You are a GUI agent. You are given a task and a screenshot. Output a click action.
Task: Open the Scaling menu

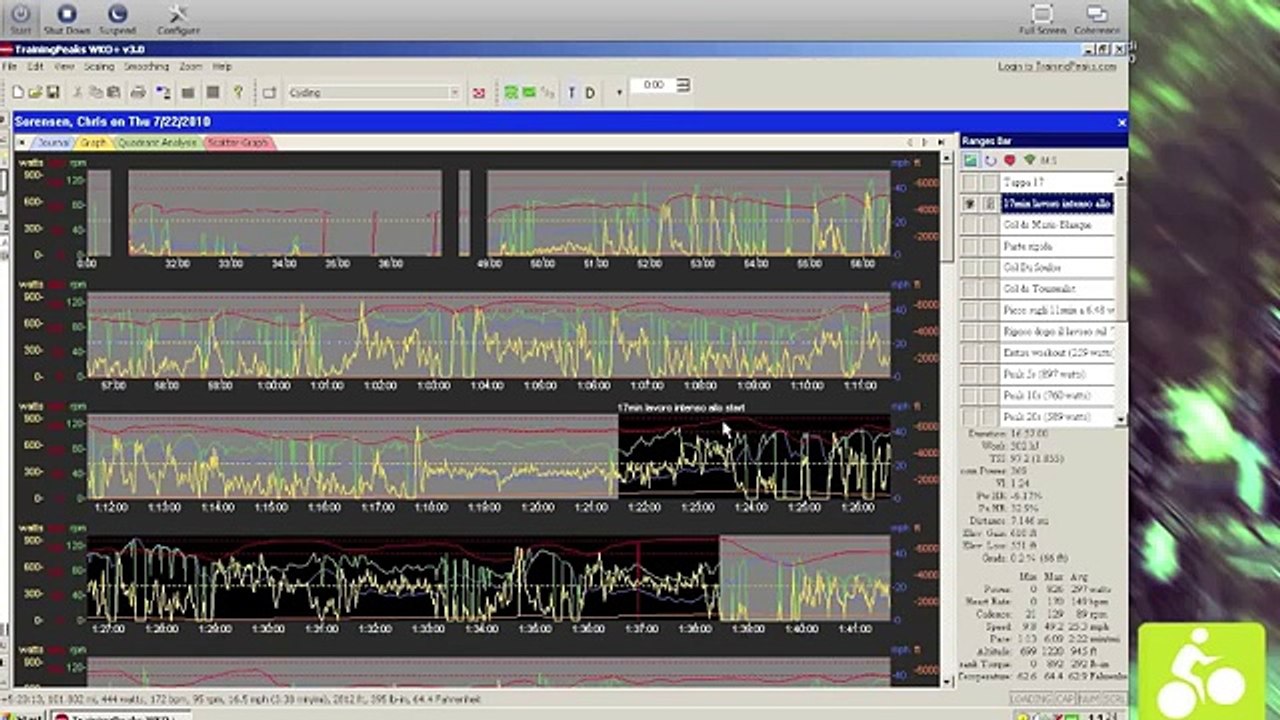coord(99,66)
